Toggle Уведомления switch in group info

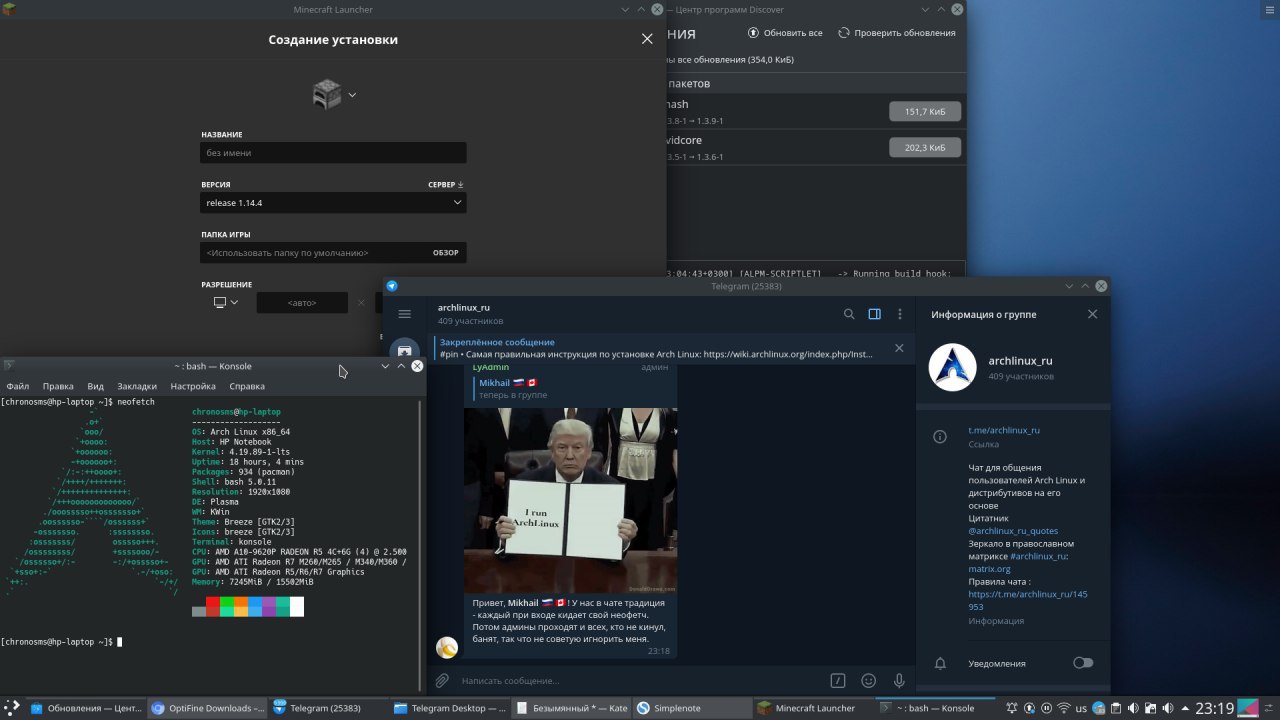[1083, 662]
